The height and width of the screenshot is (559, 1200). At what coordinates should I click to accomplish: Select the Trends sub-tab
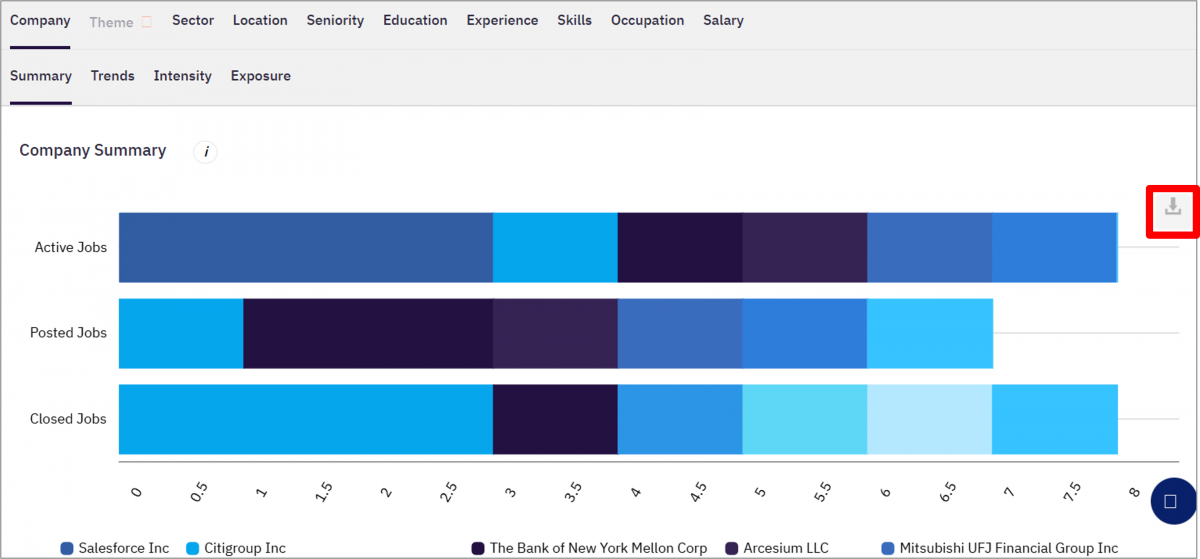tap(112, 76)
